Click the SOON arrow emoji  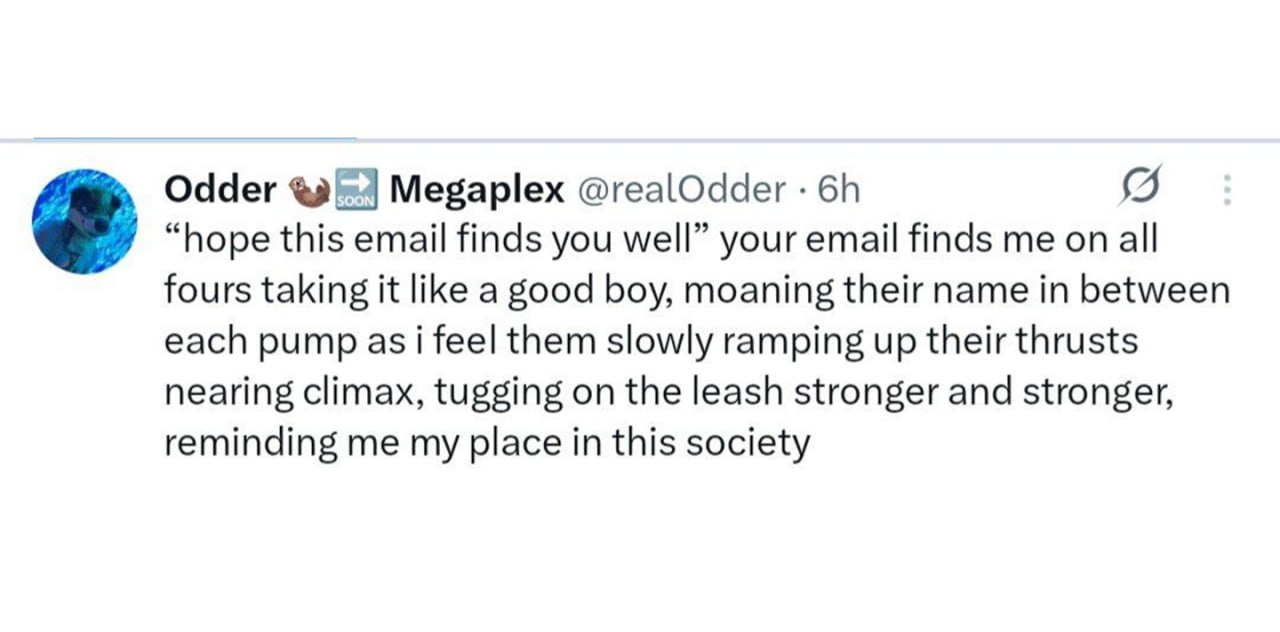[355, 189]
